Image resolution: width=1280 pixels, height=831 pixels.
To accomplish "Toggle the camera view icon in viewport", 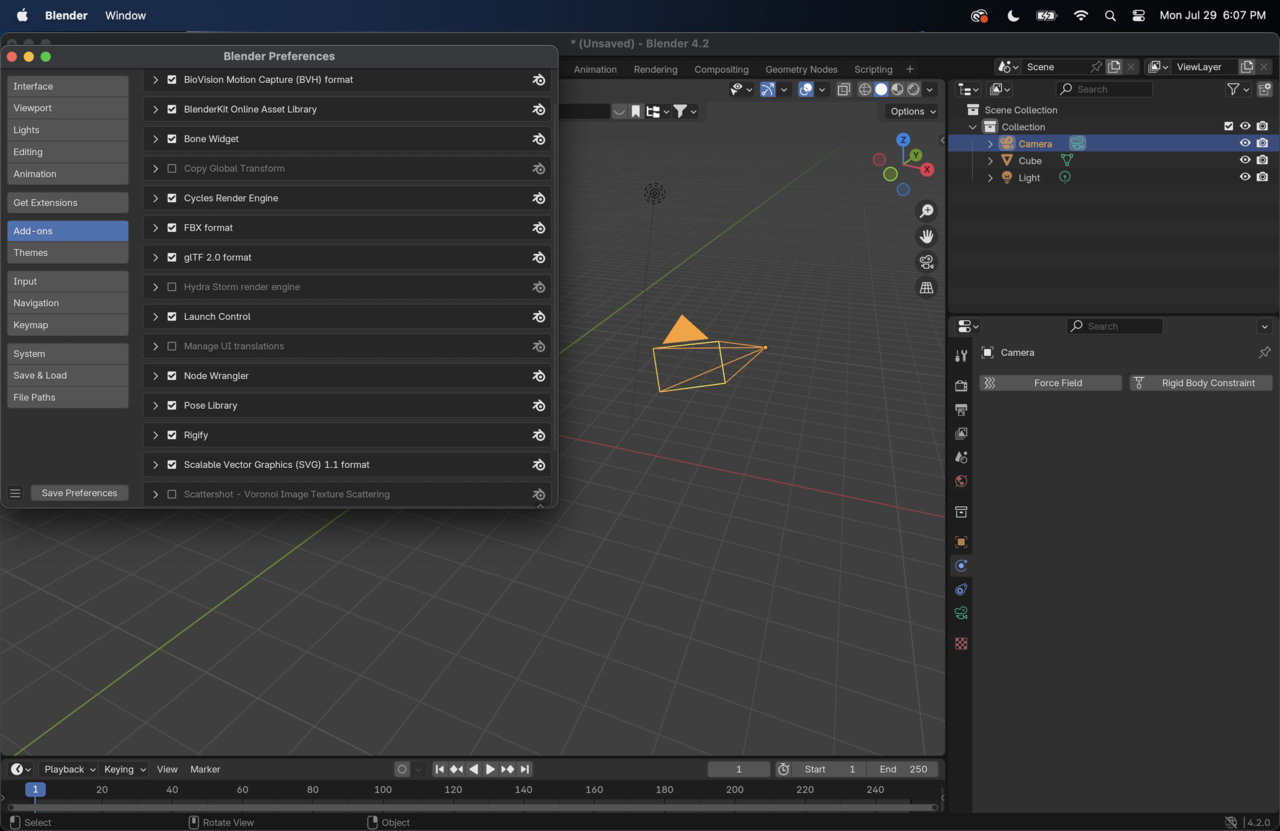I will tap(926, 262).
